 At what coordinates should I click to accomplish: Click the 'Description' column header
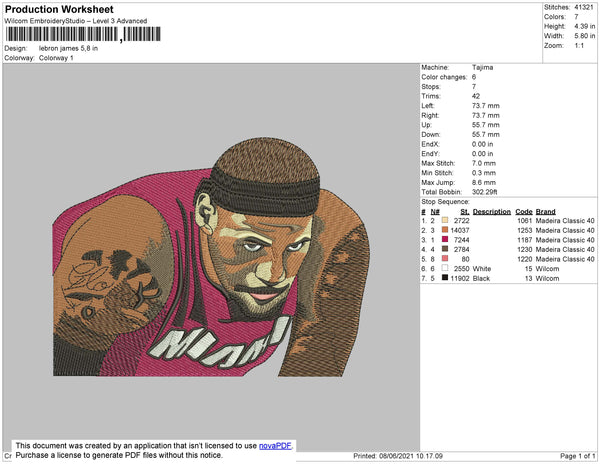(492, 212)
